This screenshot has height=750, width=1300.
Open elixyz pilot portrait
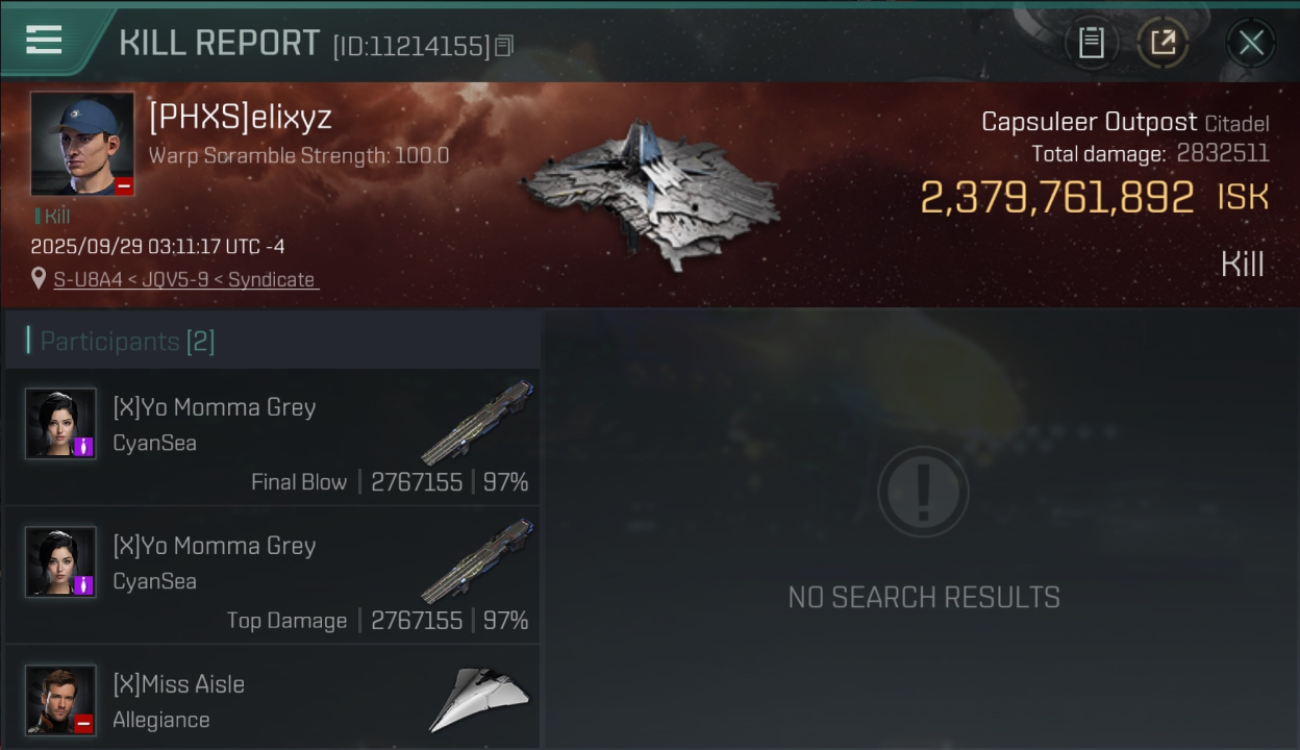click(82, 144)
